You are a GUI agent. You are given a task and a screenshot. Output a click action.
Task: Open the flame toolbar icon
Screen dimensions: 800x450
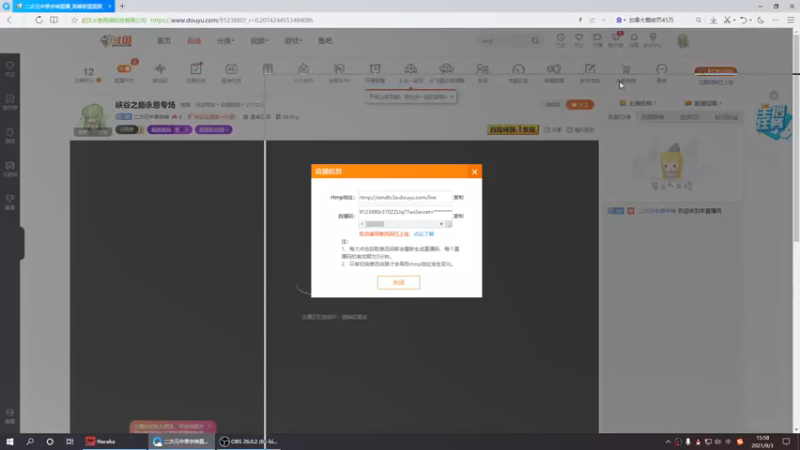[x=304, y=69]
